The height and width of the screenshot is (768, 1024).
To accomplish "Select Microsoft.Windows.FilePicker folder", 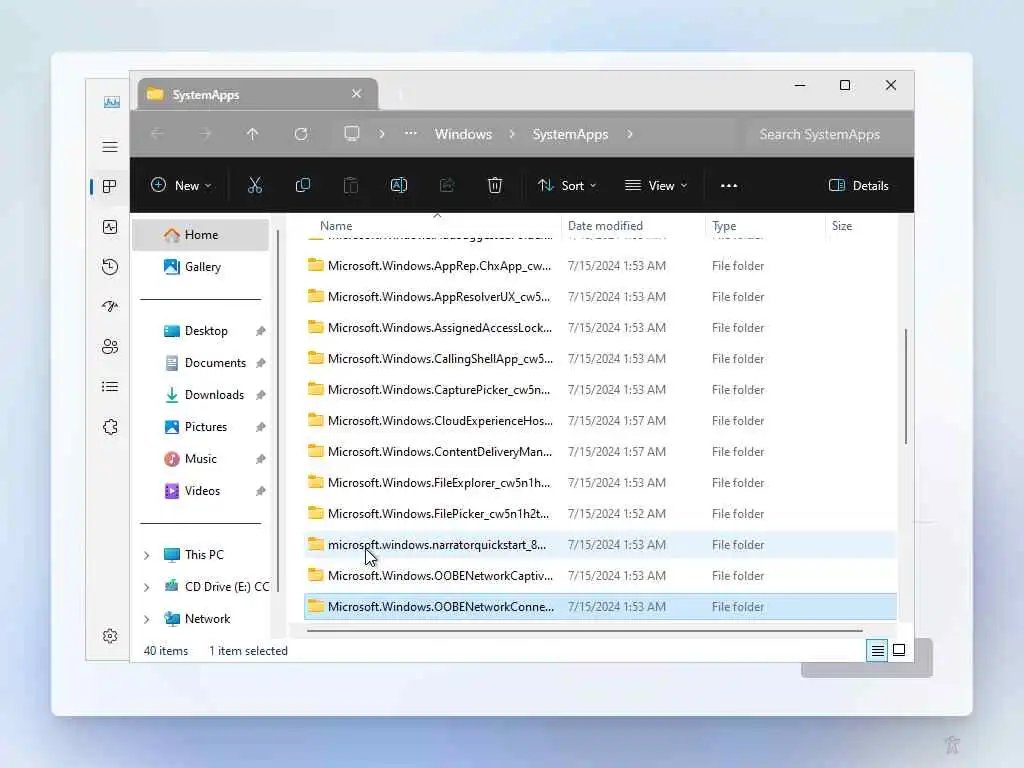I will pos(600,513).
